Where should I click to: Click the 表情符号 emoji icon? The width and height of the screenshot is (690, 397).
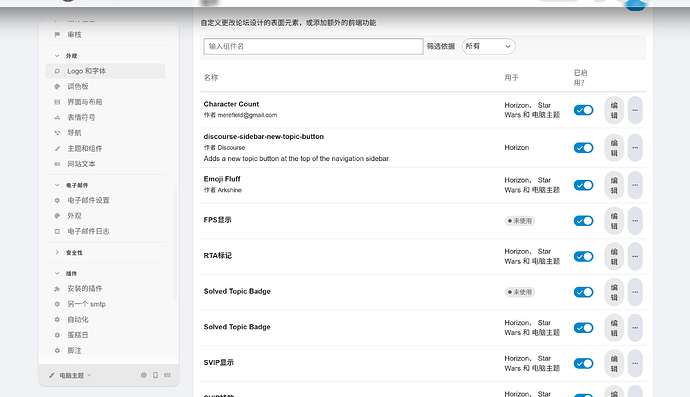tap(57, 118)
